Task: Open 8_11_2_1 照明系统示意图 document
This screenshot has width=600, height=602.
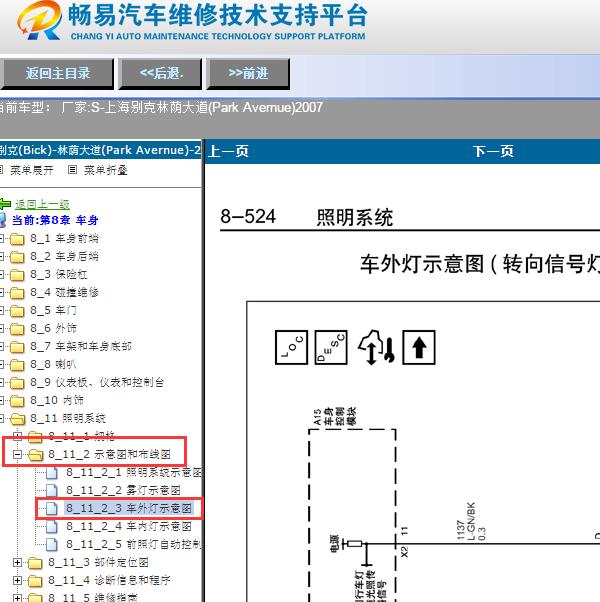Action: coord(134,473)
